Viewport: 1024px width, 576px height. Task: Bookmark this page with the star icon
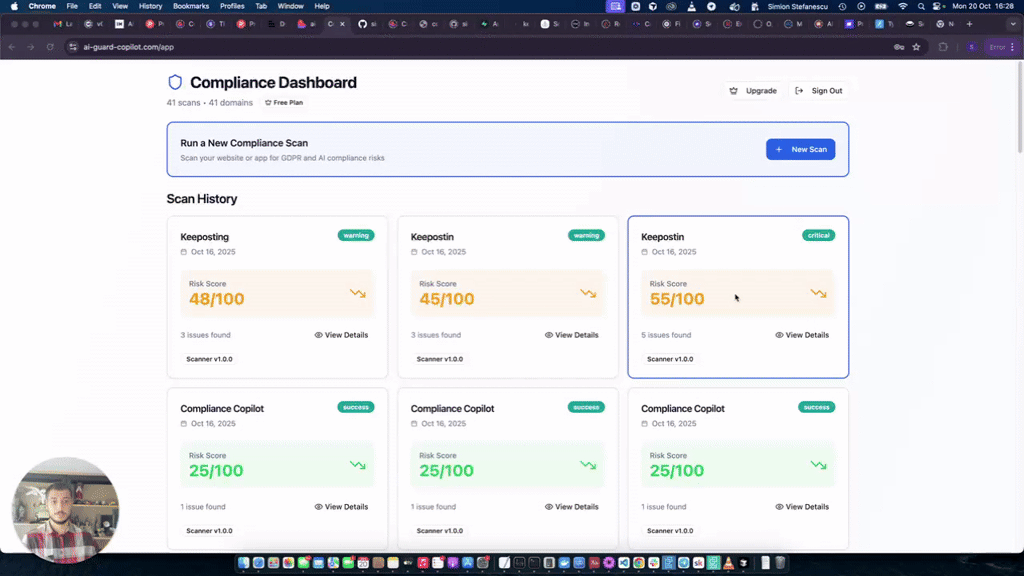[916, 47]
